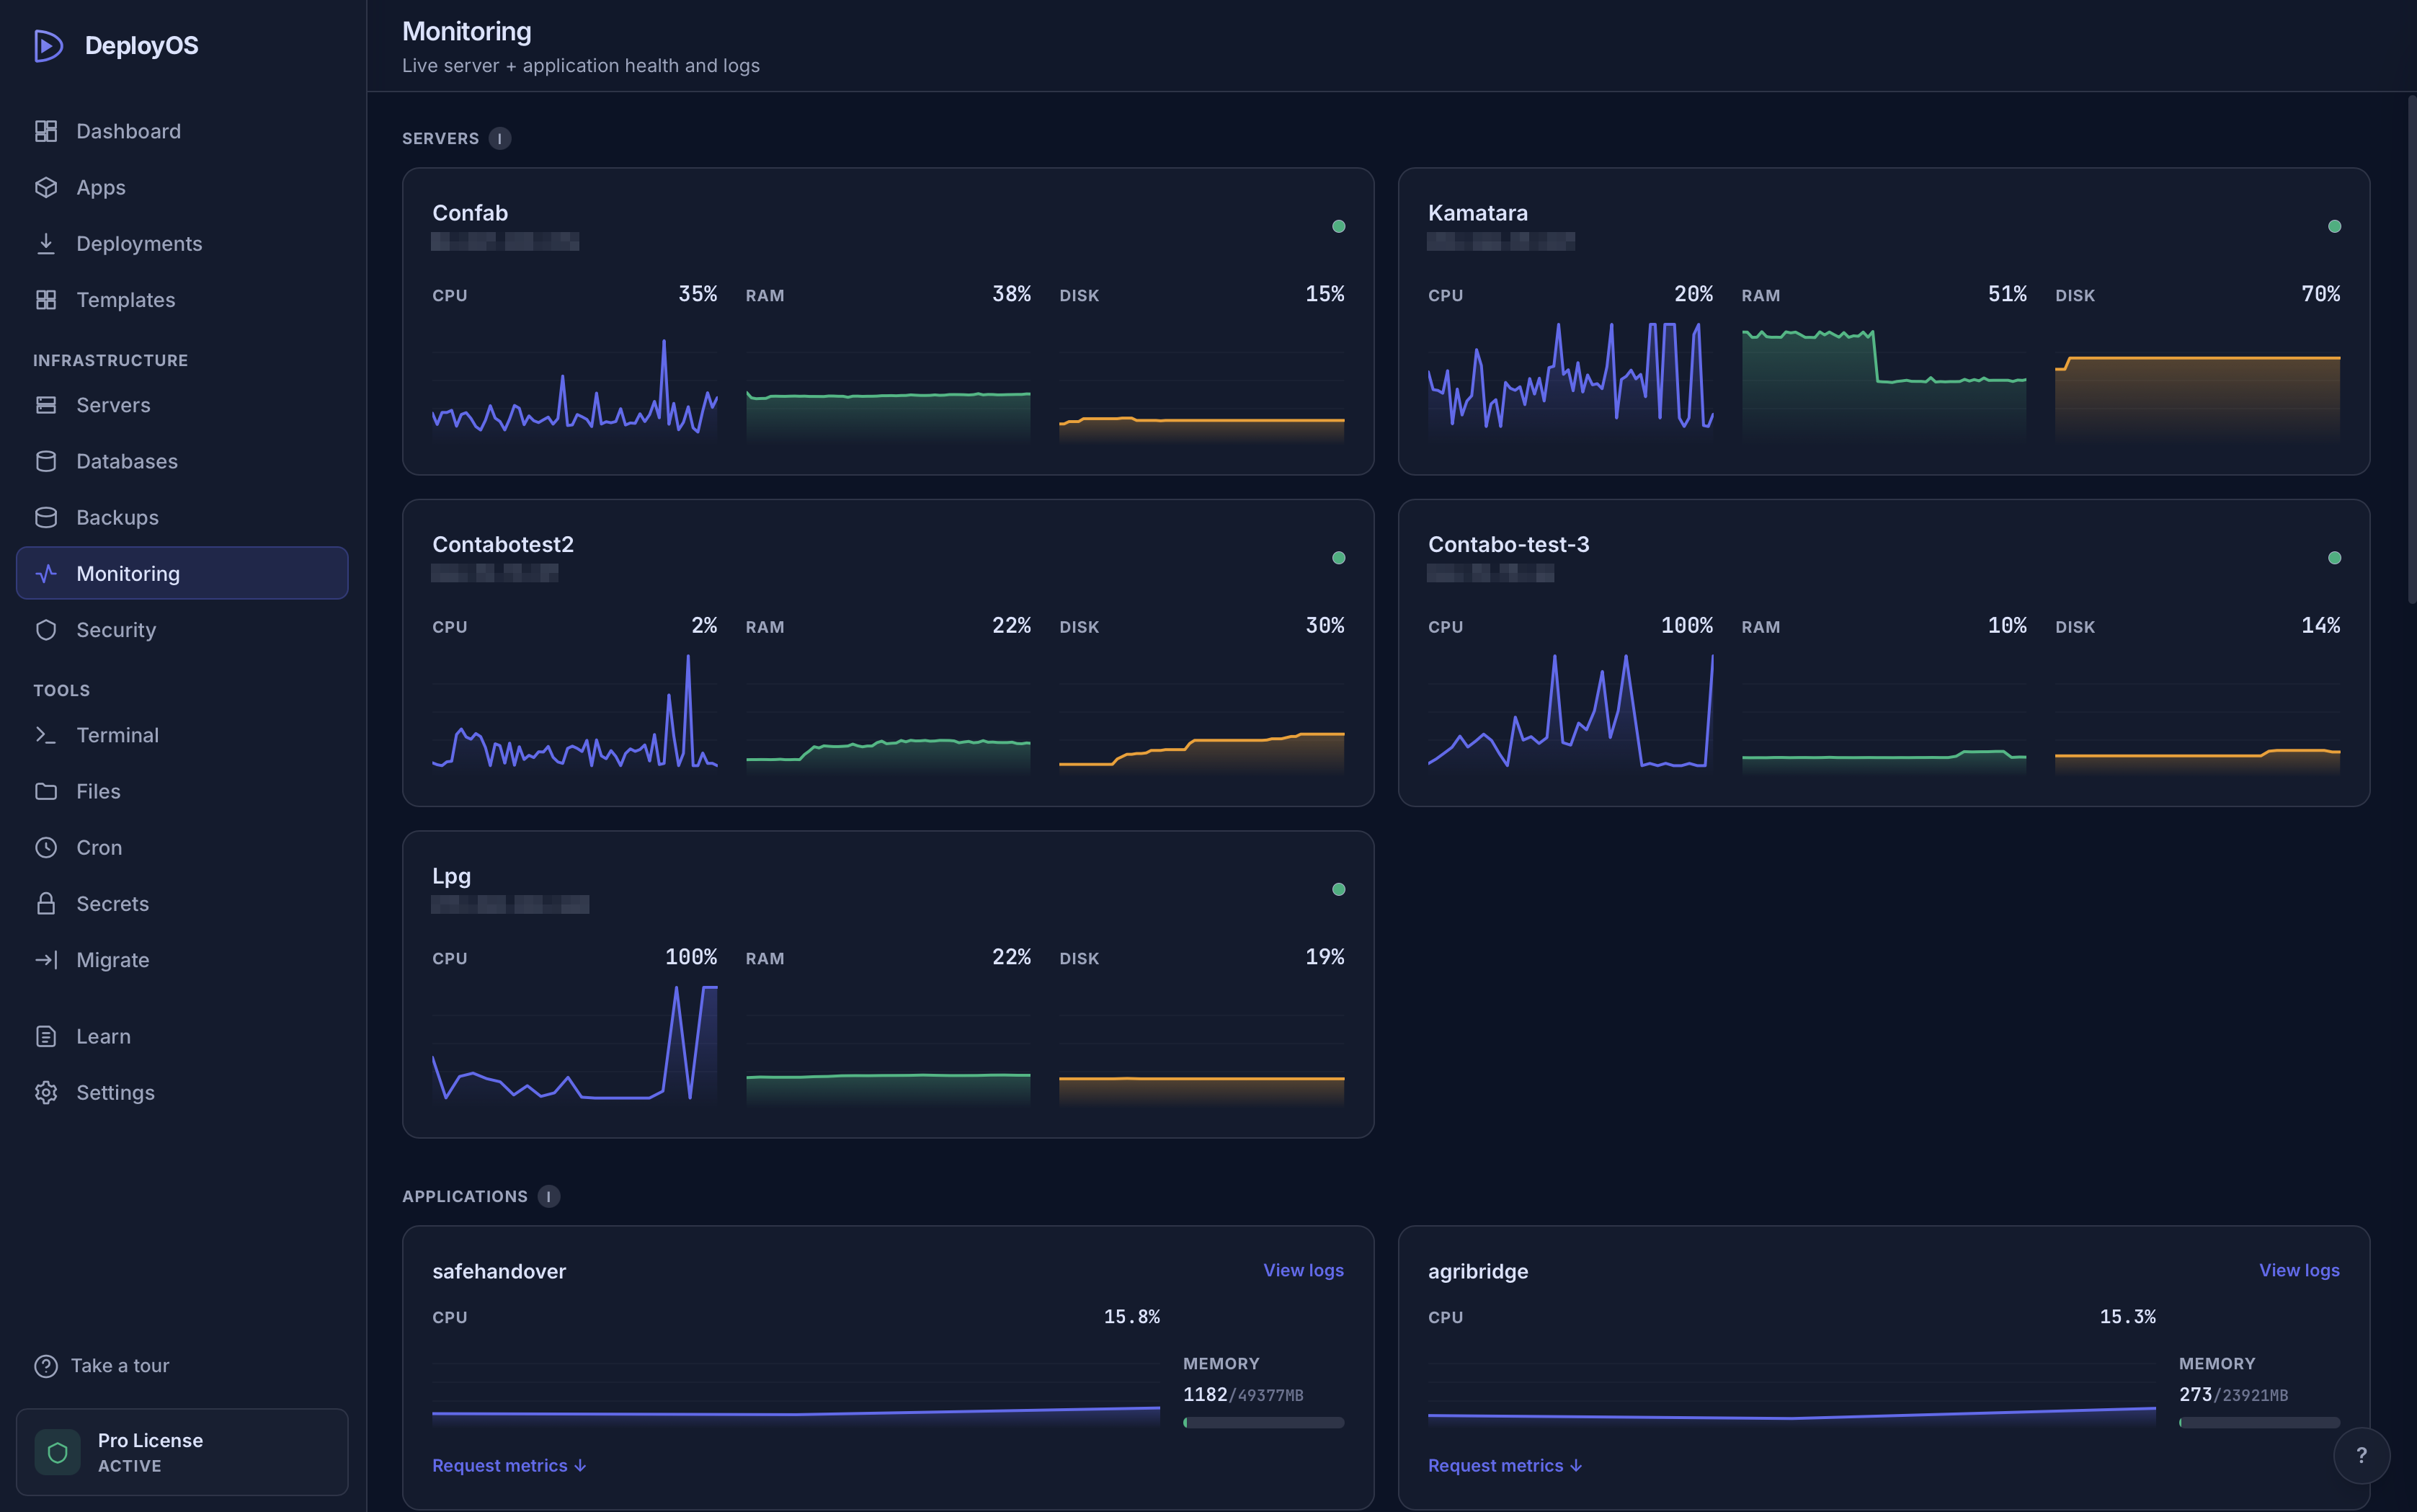Click Contabo-test-3 green status dot

(x=2334, y=558)
